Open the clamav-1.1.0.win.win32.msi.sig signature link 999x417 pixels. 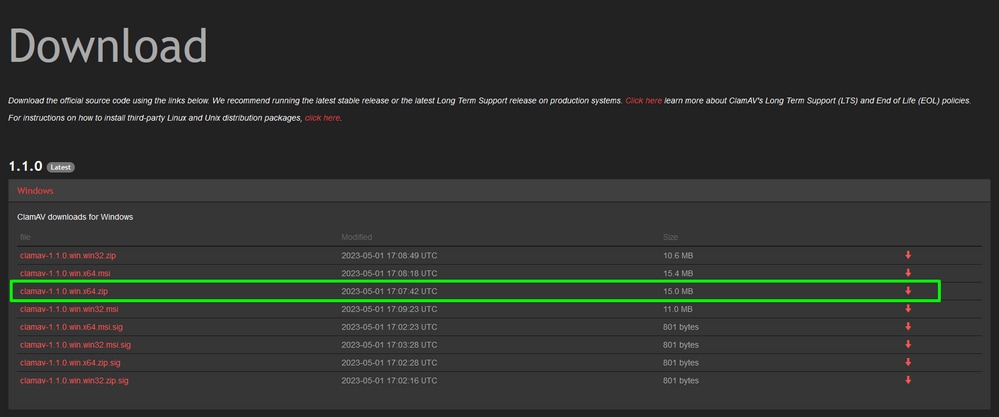(75, 344)
